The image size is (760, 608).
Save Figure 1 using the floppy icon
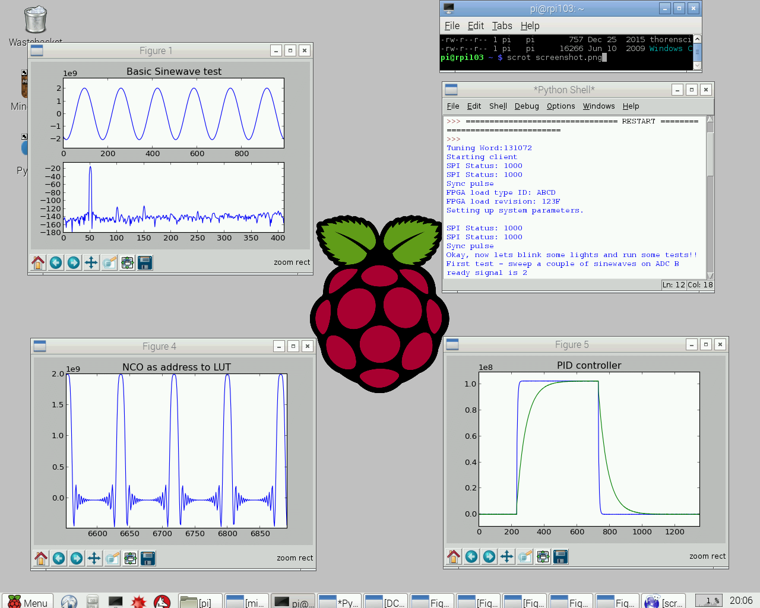[145, 263]
